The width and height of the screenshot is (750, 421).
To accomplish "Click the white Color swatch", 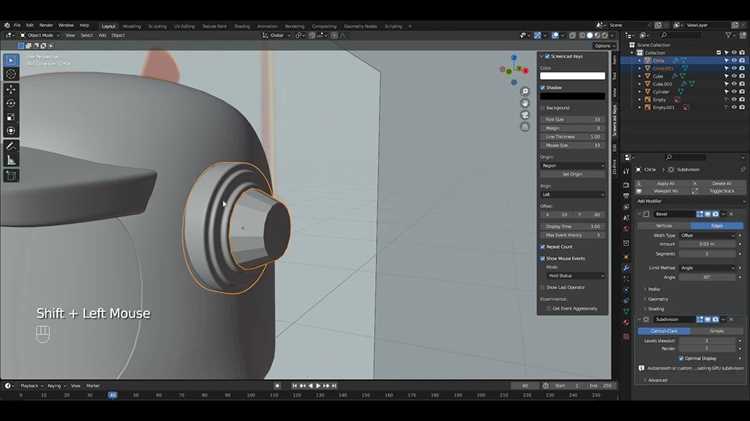I will [573, 76].
